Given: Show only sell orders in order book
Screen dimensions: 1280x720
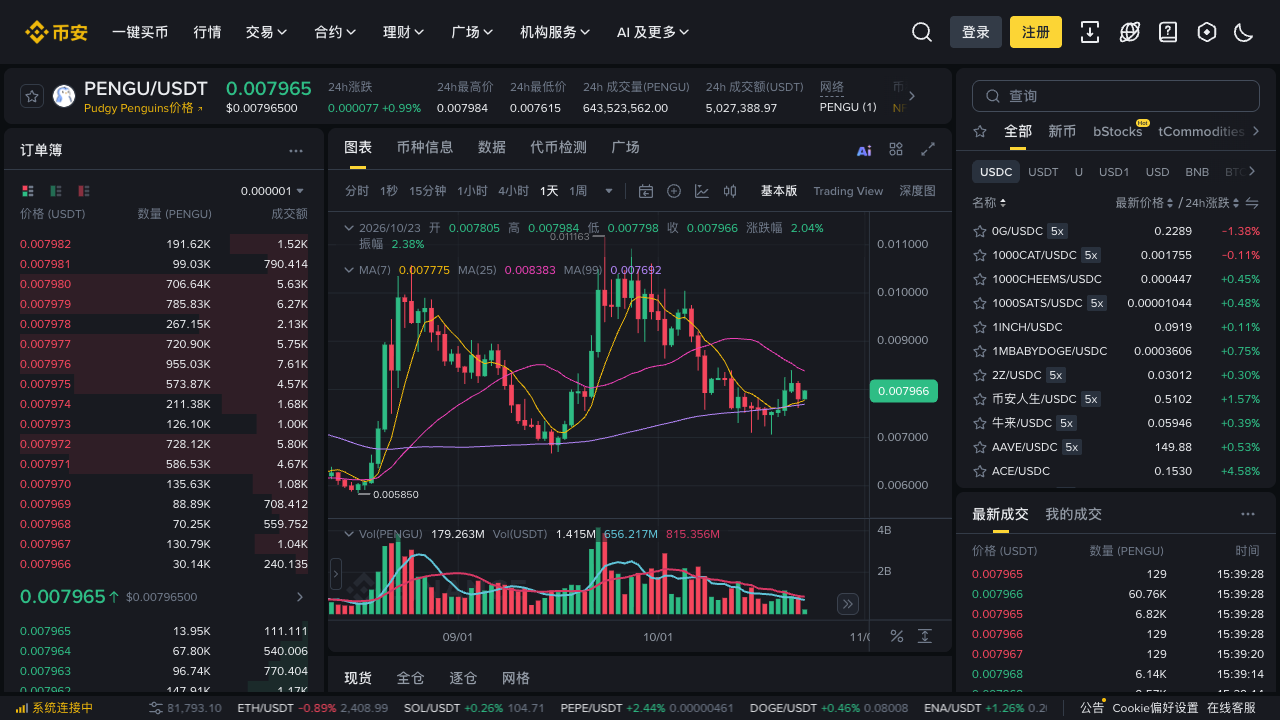Looking at the screenshot, I should tap(84, 191).
